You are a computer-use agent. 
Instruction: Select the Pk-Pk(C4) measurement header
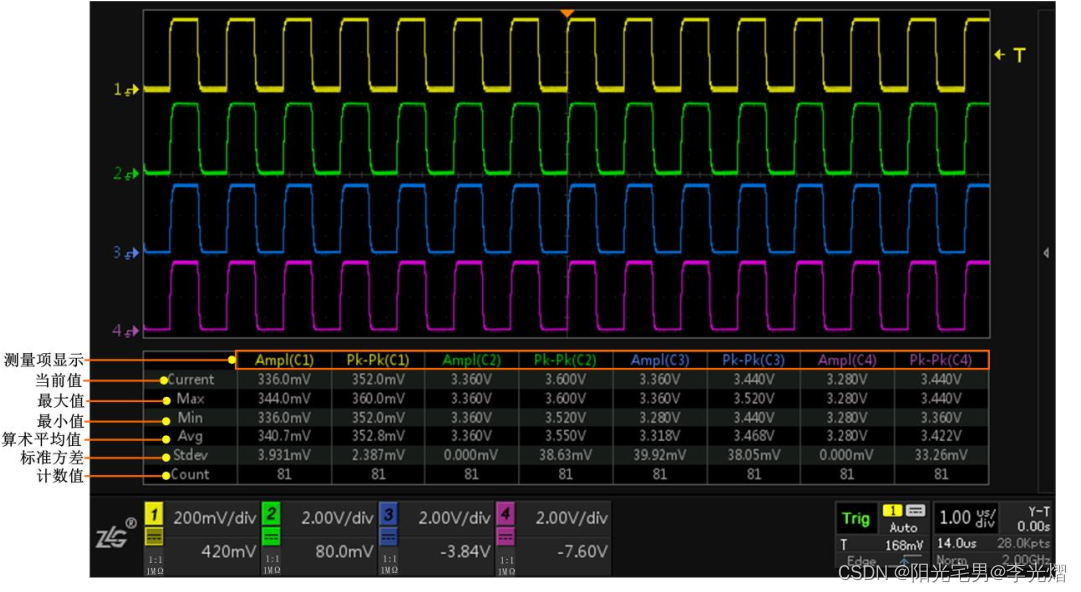tap(941, 360)
